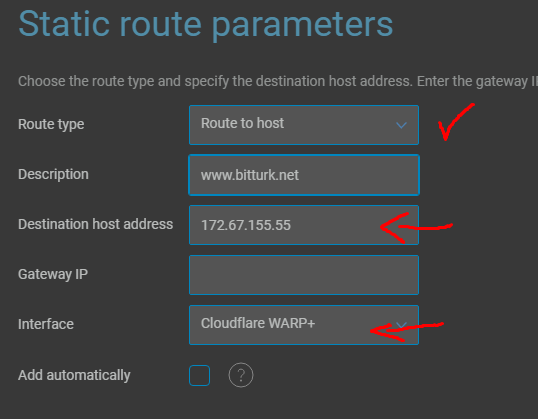Screen dimensions: 538x419
Task: Click the Description label
Action: coord(53,174)
